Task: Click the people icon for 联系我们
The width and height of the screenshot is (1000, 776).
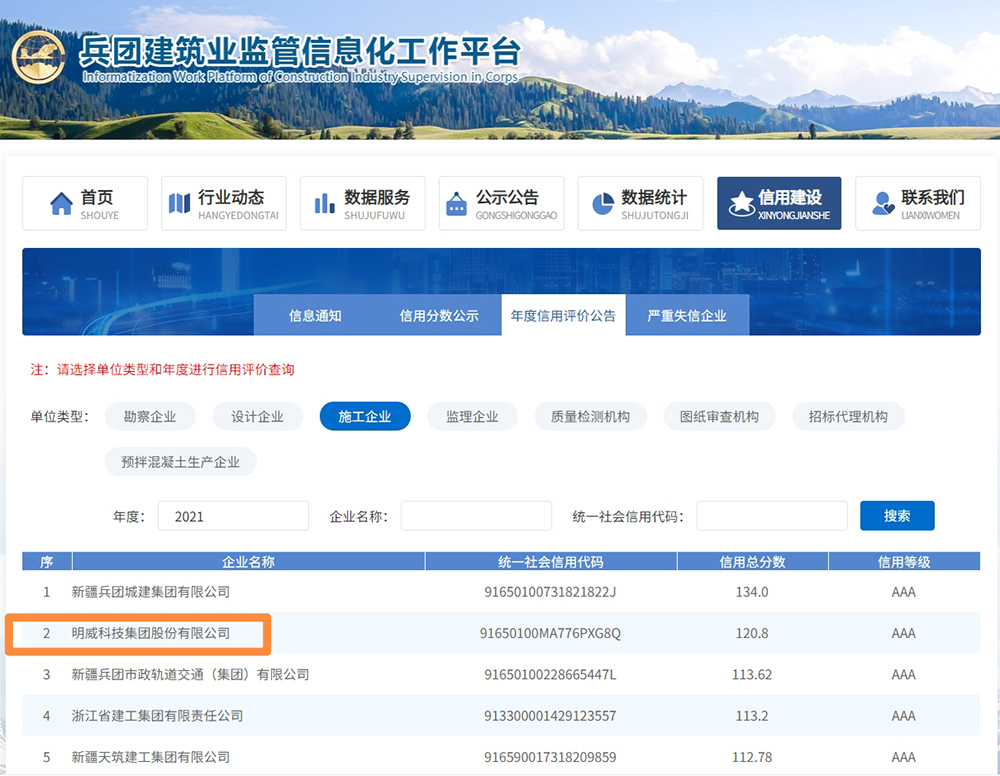Action: (x=883, y=204)
